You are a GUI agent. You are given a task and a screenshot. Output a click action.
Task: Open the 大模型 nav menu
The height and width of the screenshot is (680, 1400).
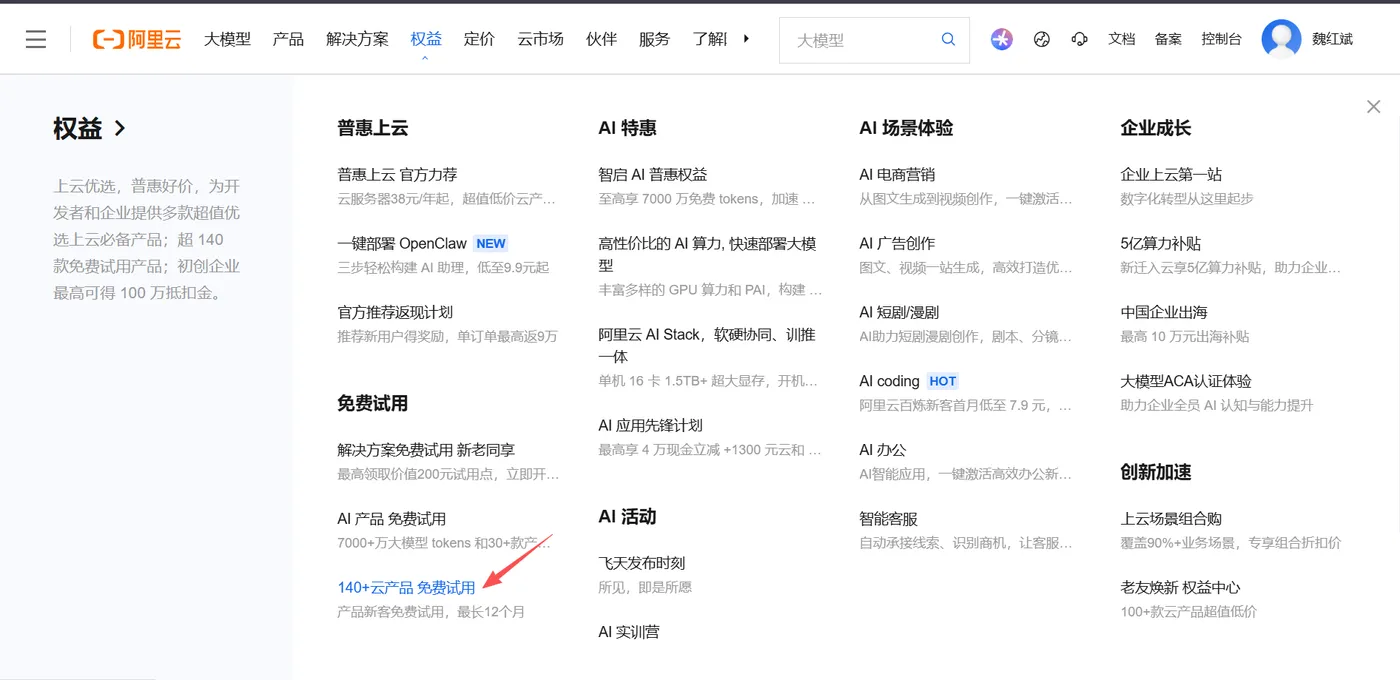tap(227, 39)
